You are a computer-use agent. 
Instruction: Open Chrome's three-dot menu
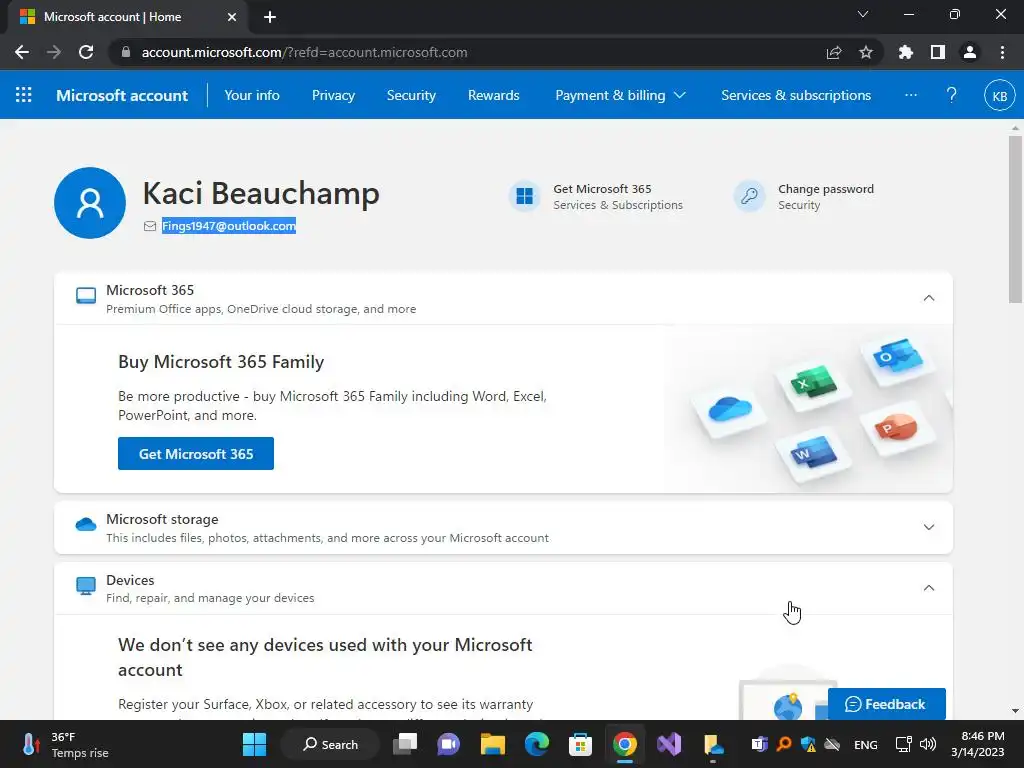tap(1002, 52)
